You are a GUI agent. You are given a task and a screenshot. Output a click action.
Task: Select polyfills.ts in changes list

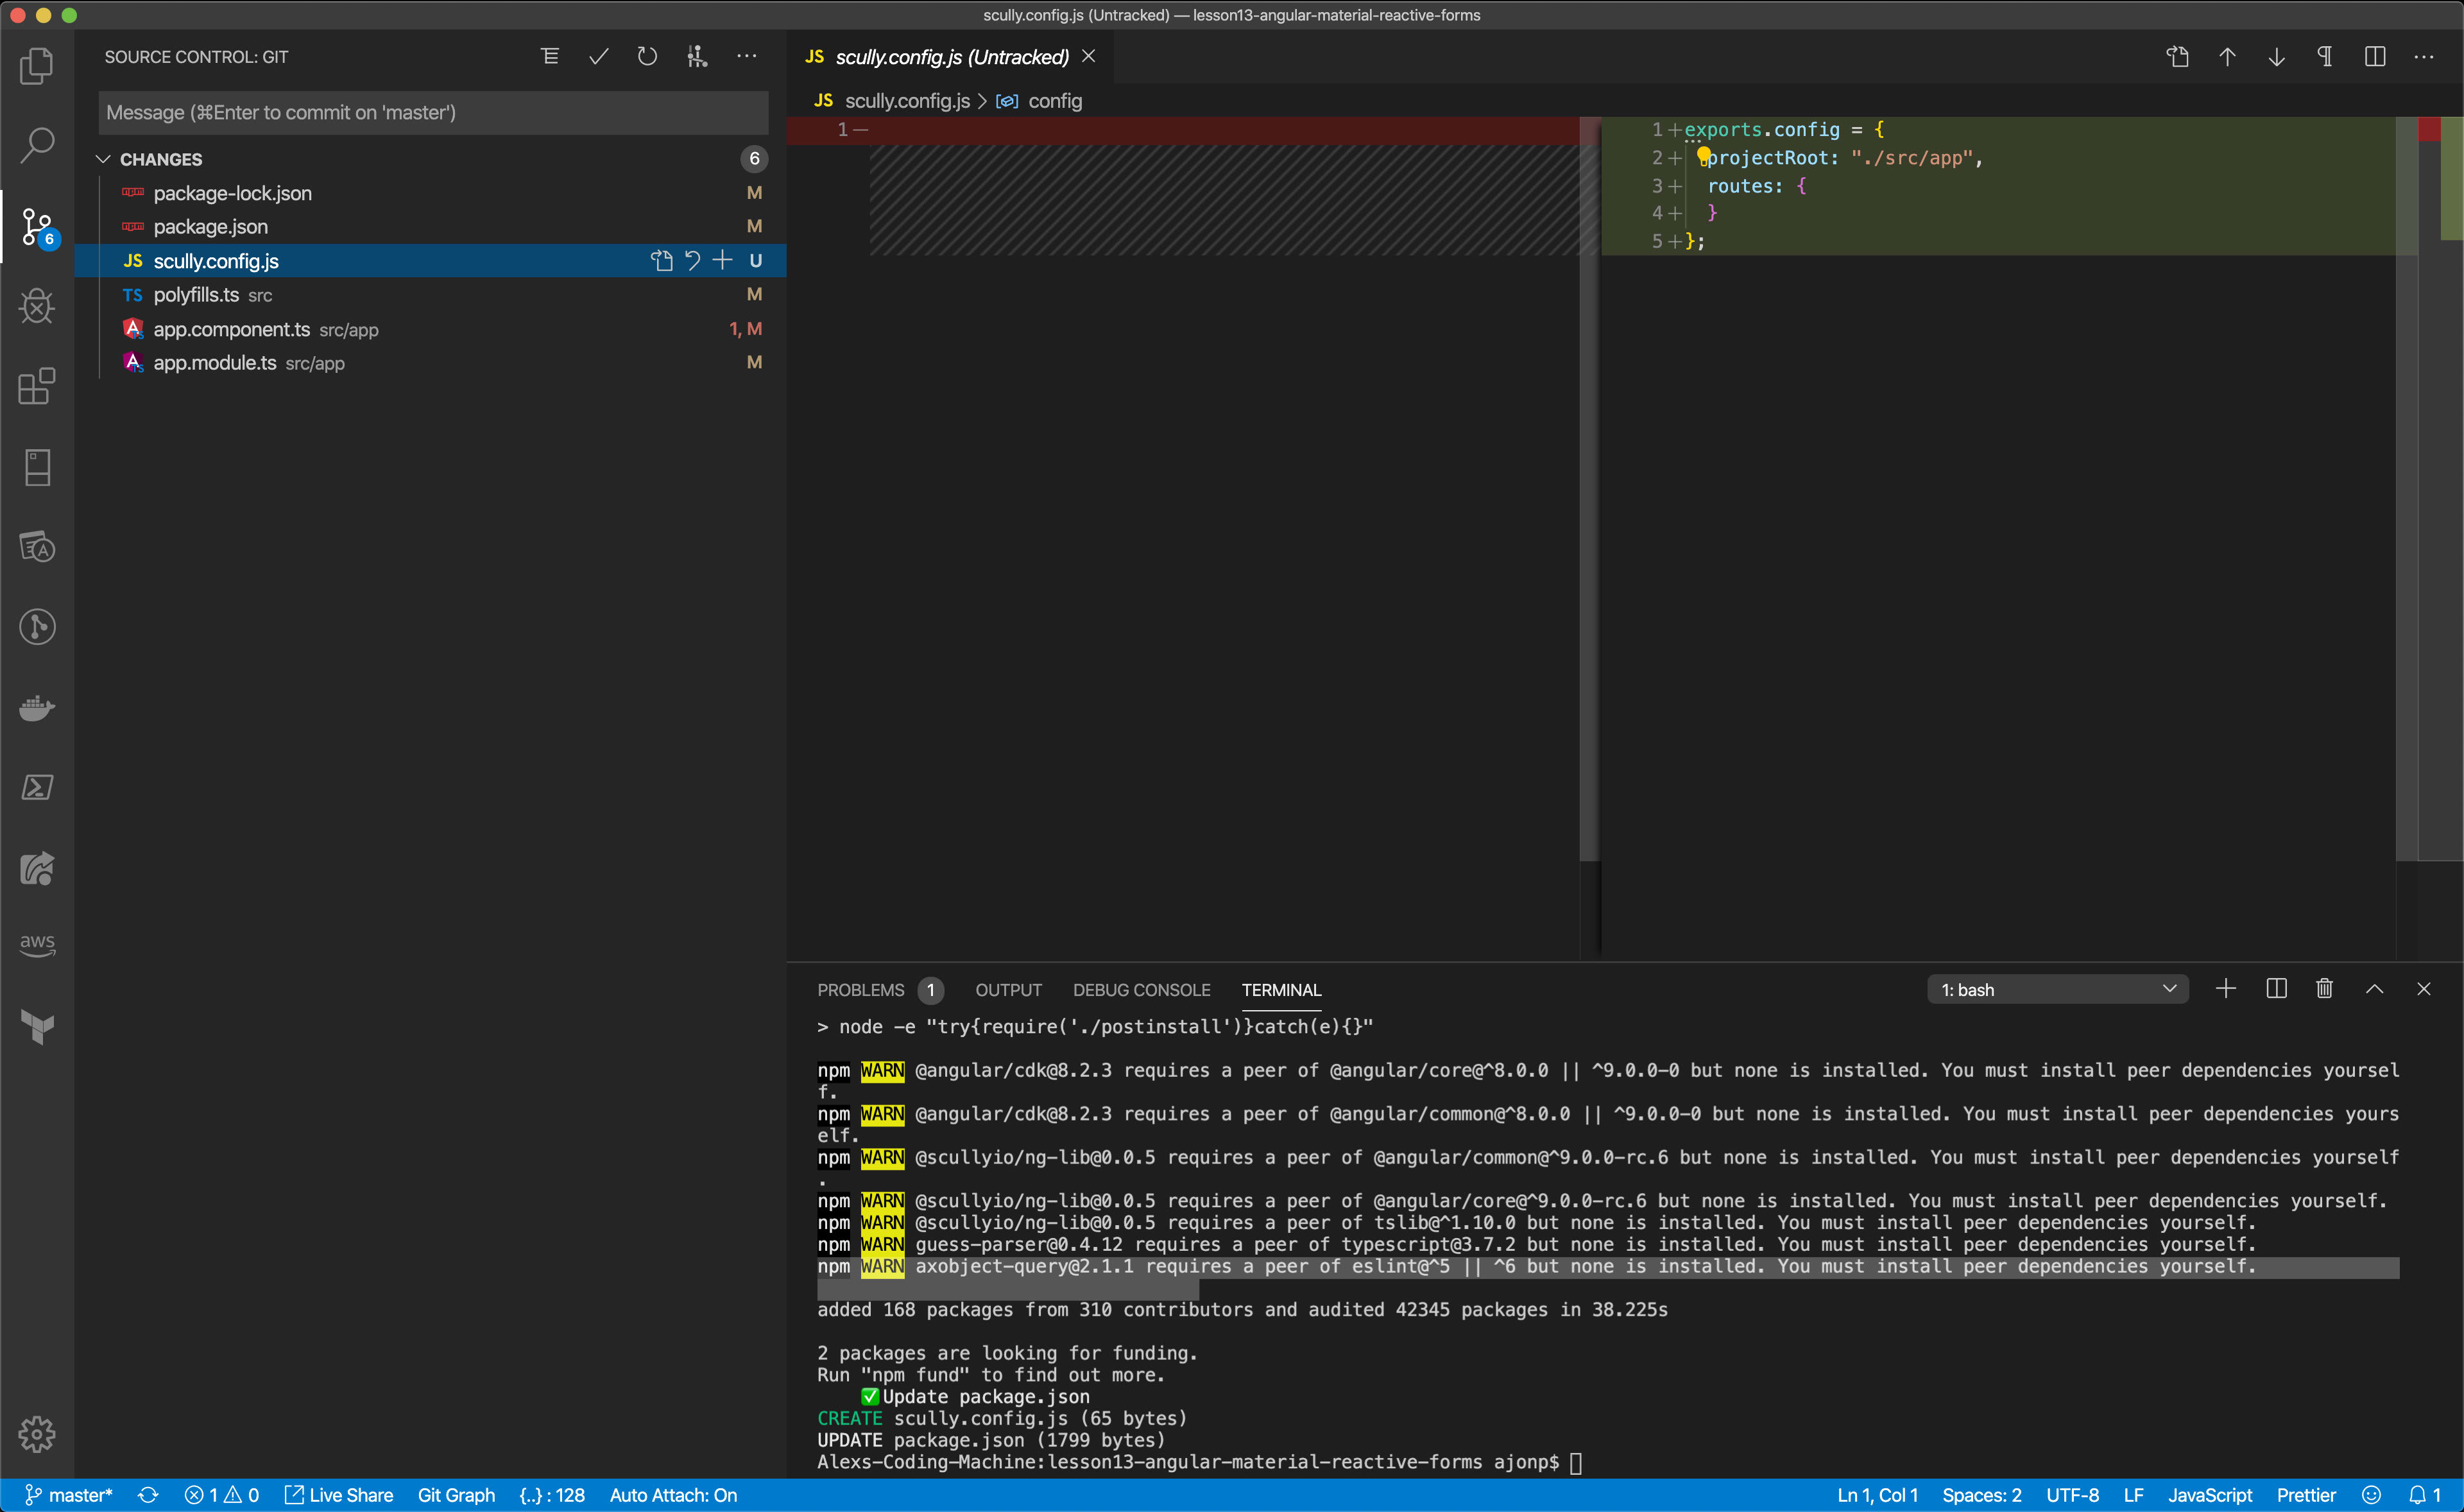(430, 295)
